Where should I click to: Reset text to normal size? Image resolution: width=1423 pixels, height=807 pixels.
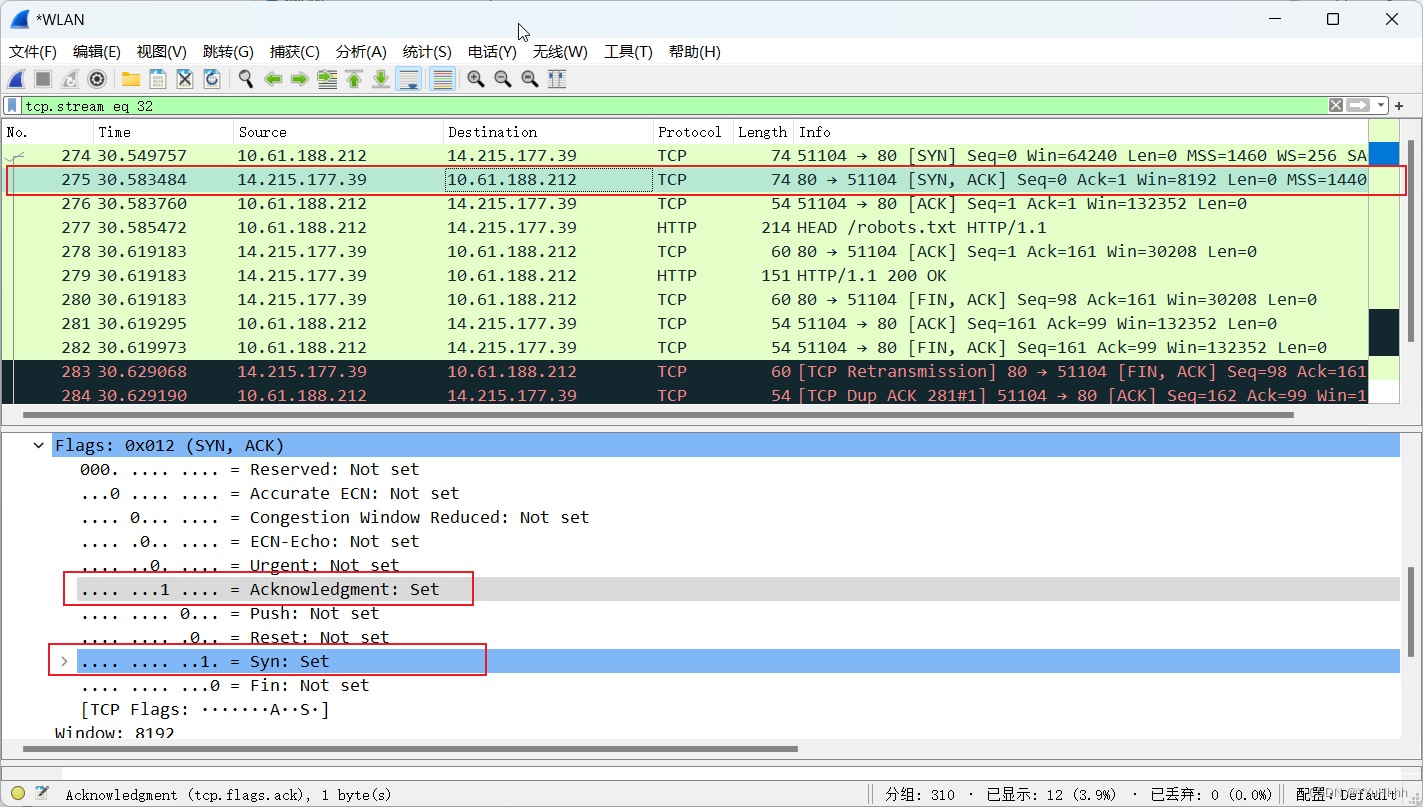pyautogui.click(x=530, y=79)
